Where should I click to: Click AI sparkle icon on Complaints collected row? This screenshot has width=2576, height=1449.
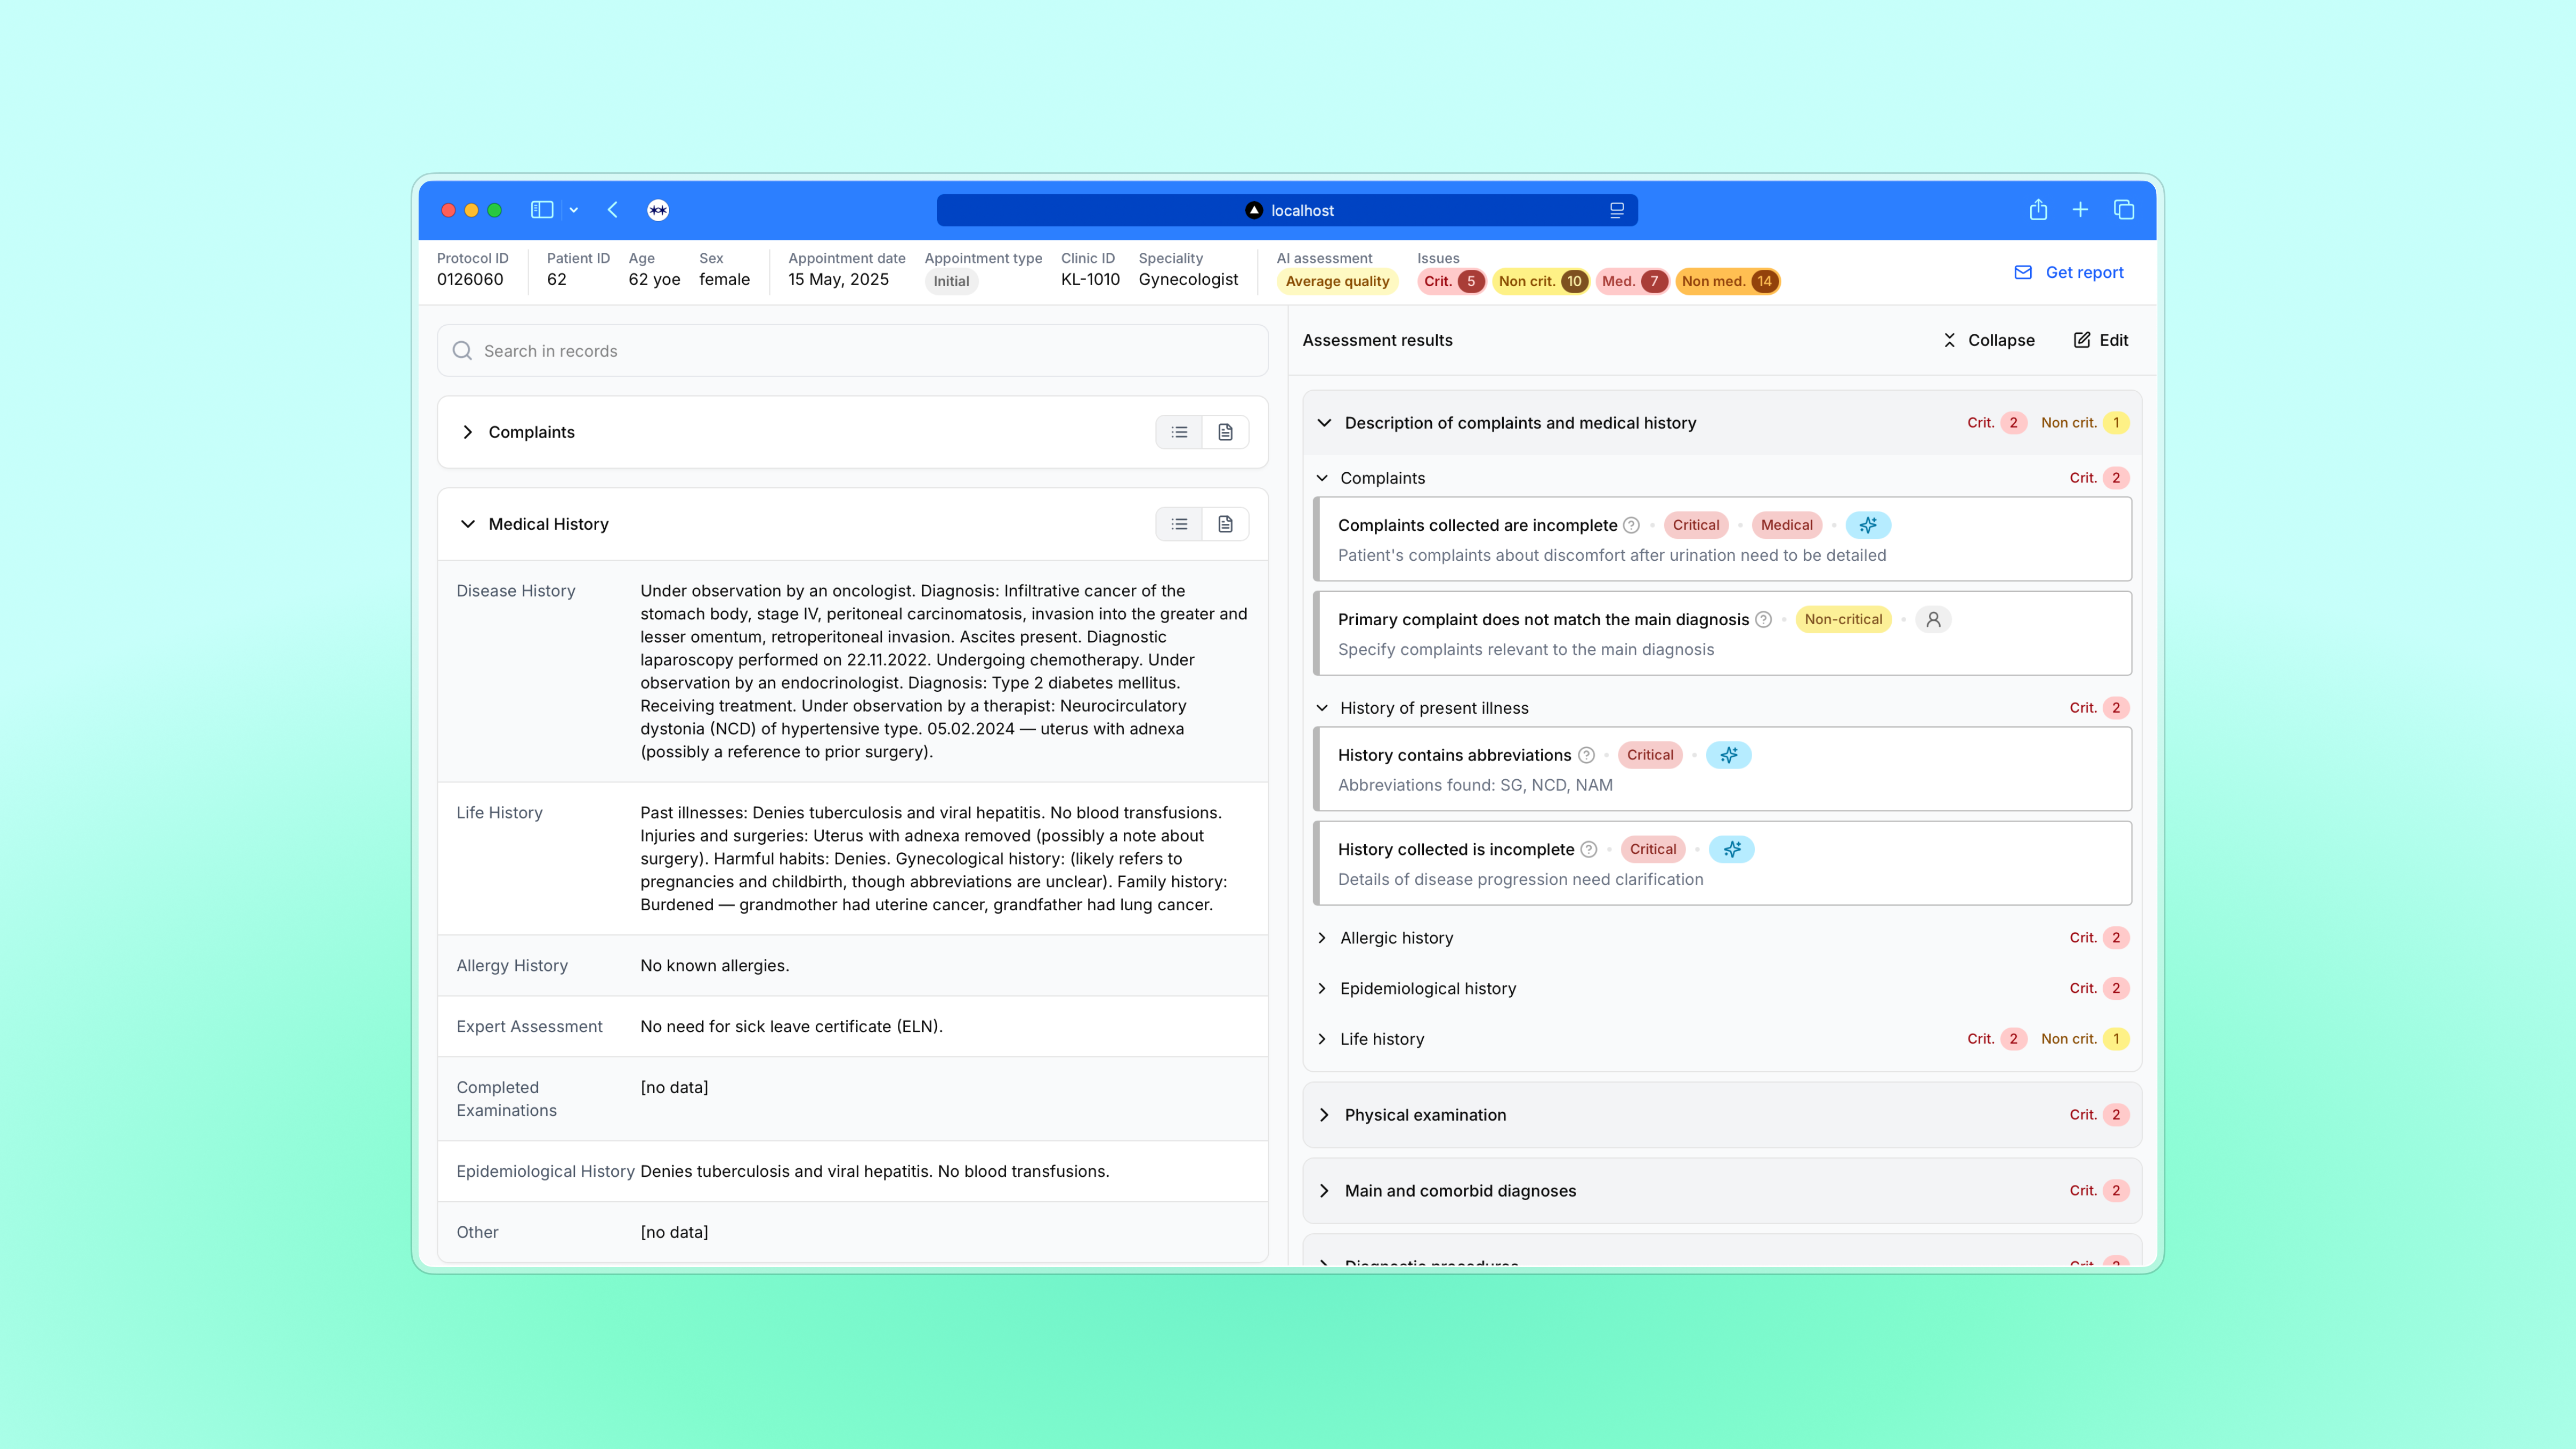point(1867,525)
